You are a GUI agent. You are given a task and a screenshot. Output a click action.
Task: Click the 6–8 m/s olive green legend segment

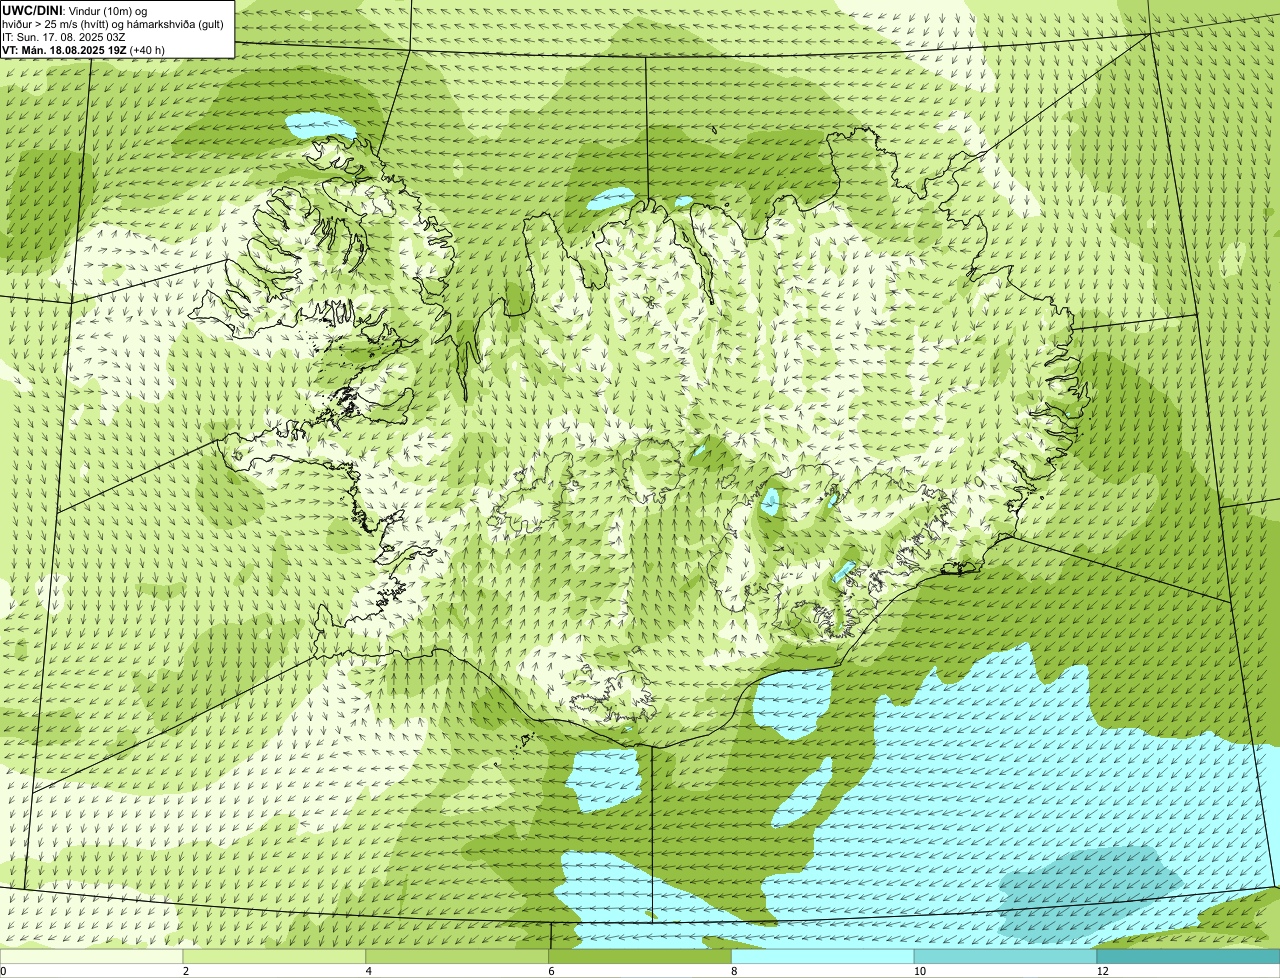coord(640,957)
